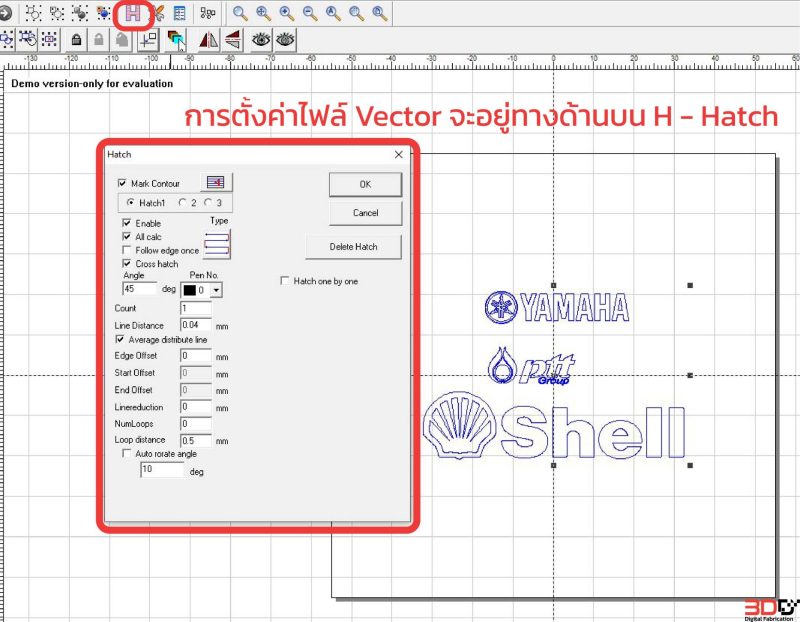
Task: Click the last magnifier icon with page
Action: (380, 13)
